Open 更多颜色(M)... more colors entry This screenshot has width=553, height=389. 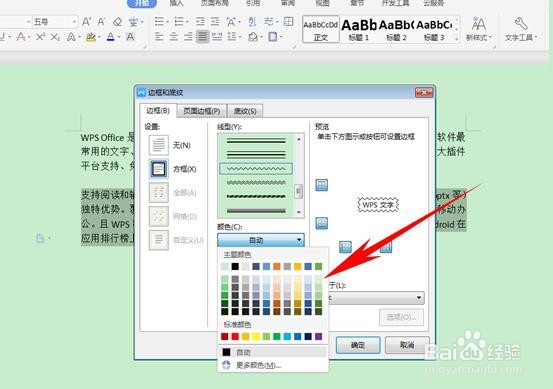click(272, 365)
